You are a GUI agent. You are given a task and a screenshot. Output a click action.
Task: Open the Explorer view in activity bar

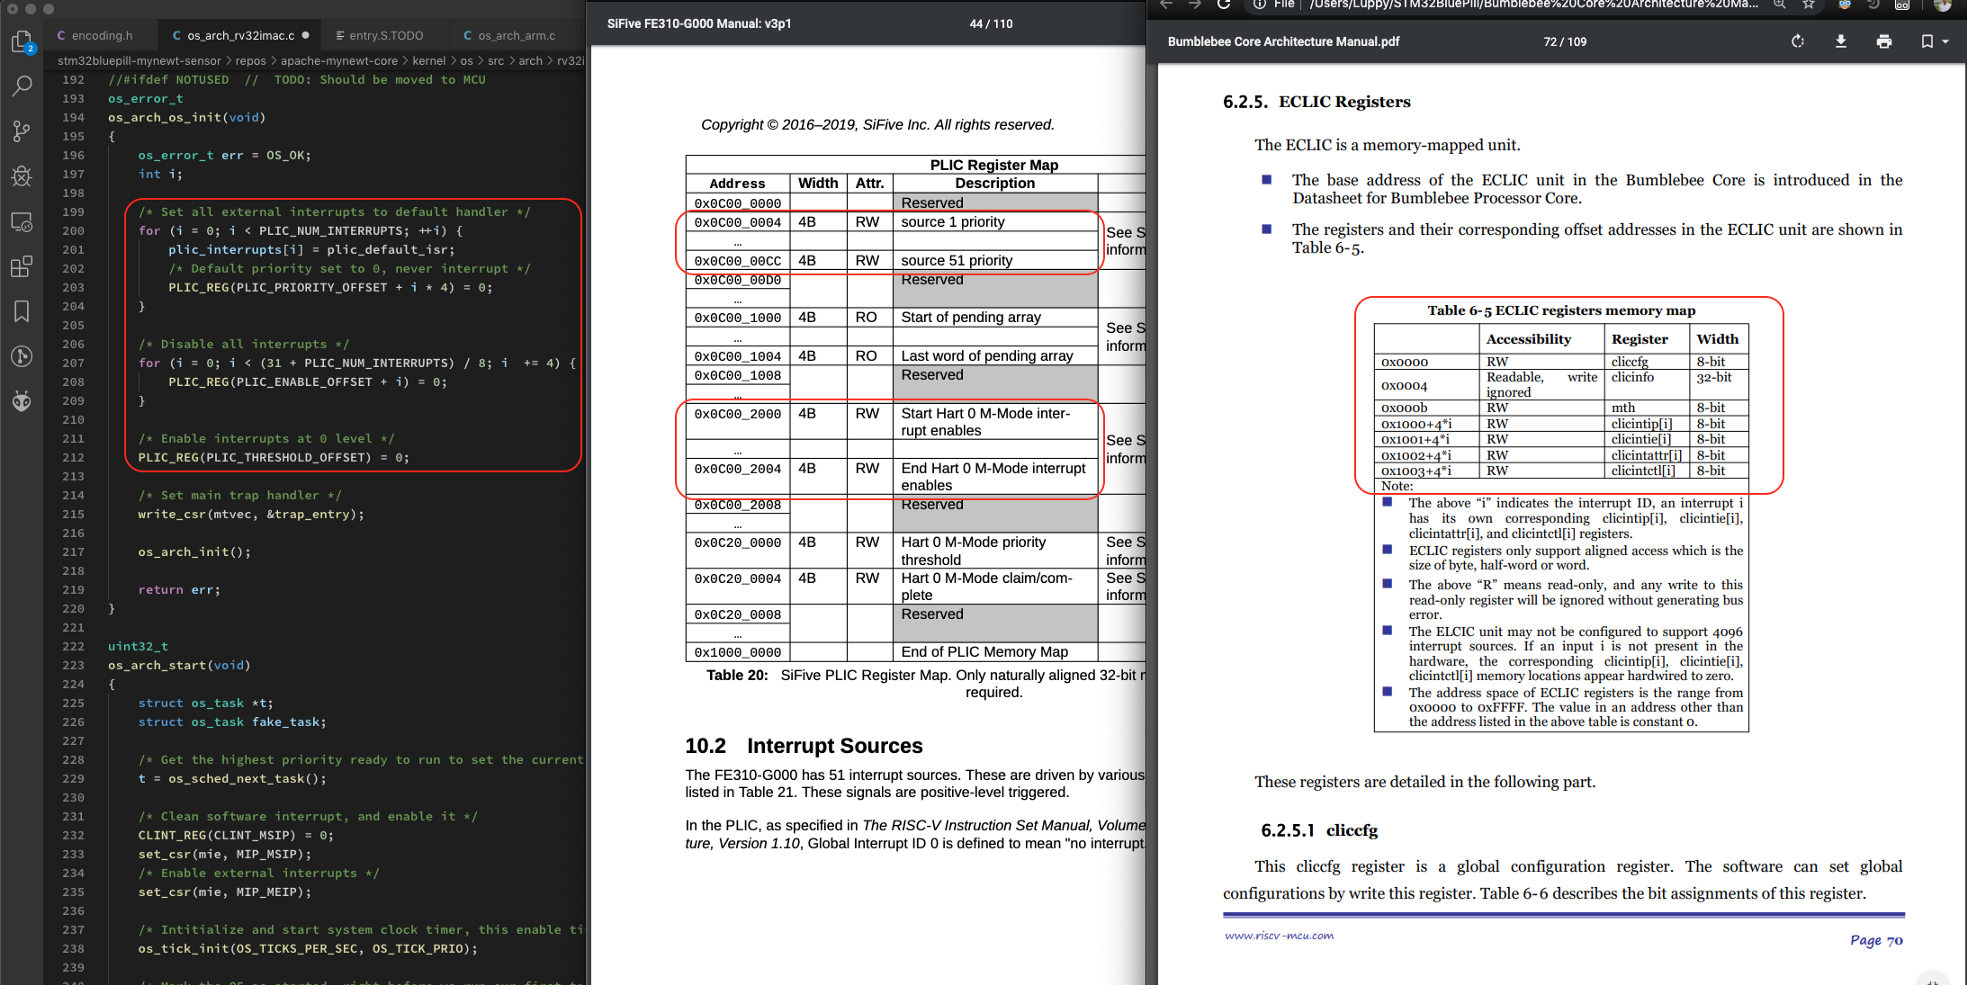21,41
